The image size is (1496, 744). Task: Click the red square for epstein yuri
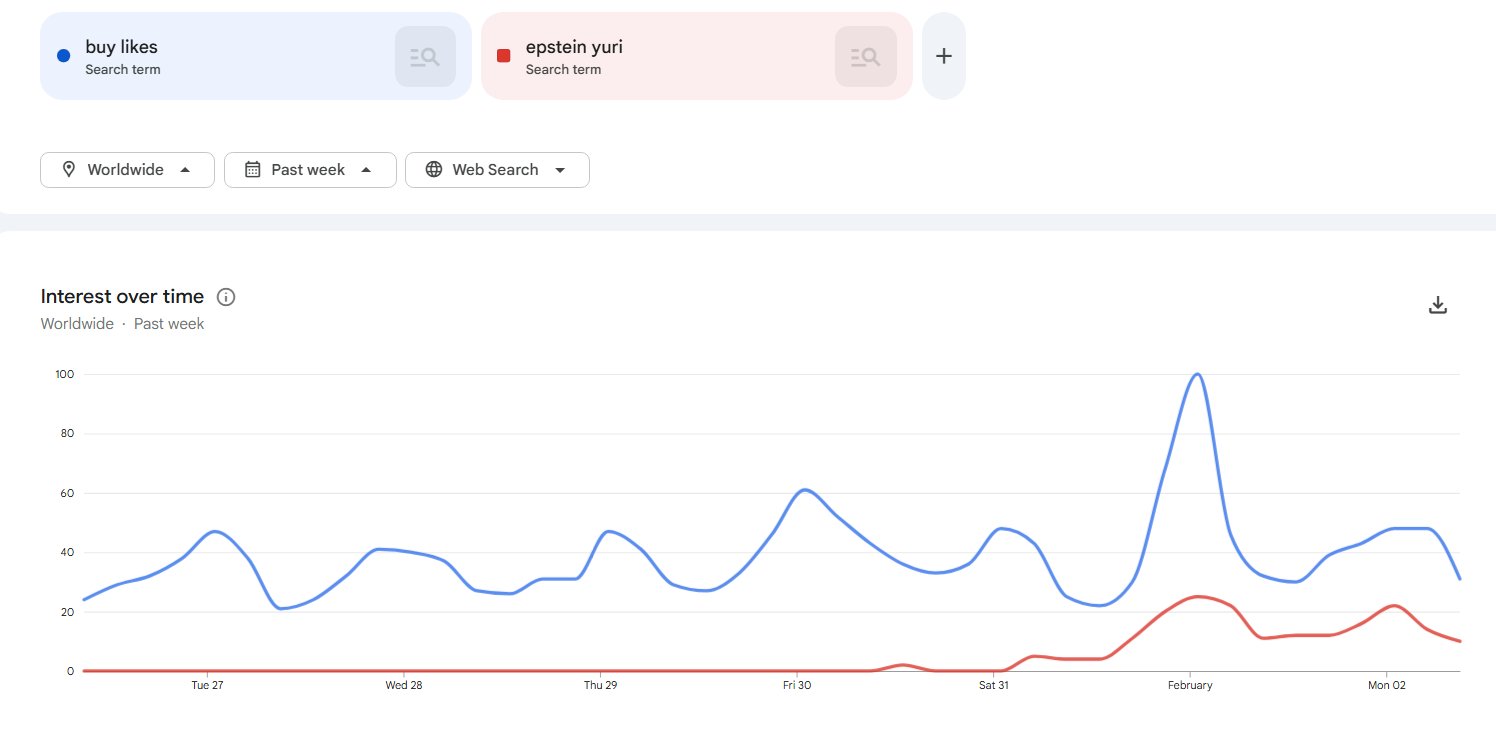pos(504,56)
